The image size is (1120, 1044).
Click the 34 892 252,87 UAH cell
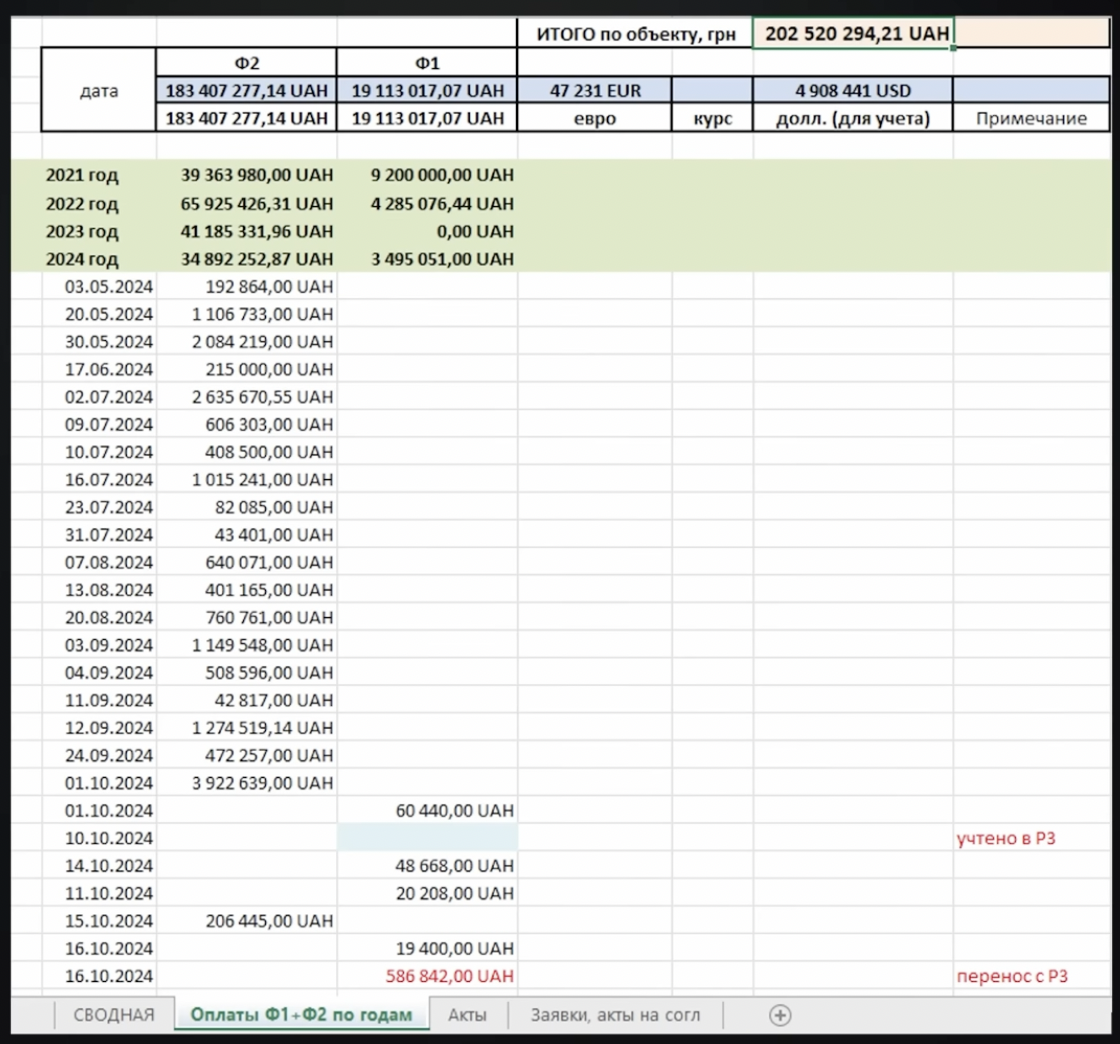246,259
